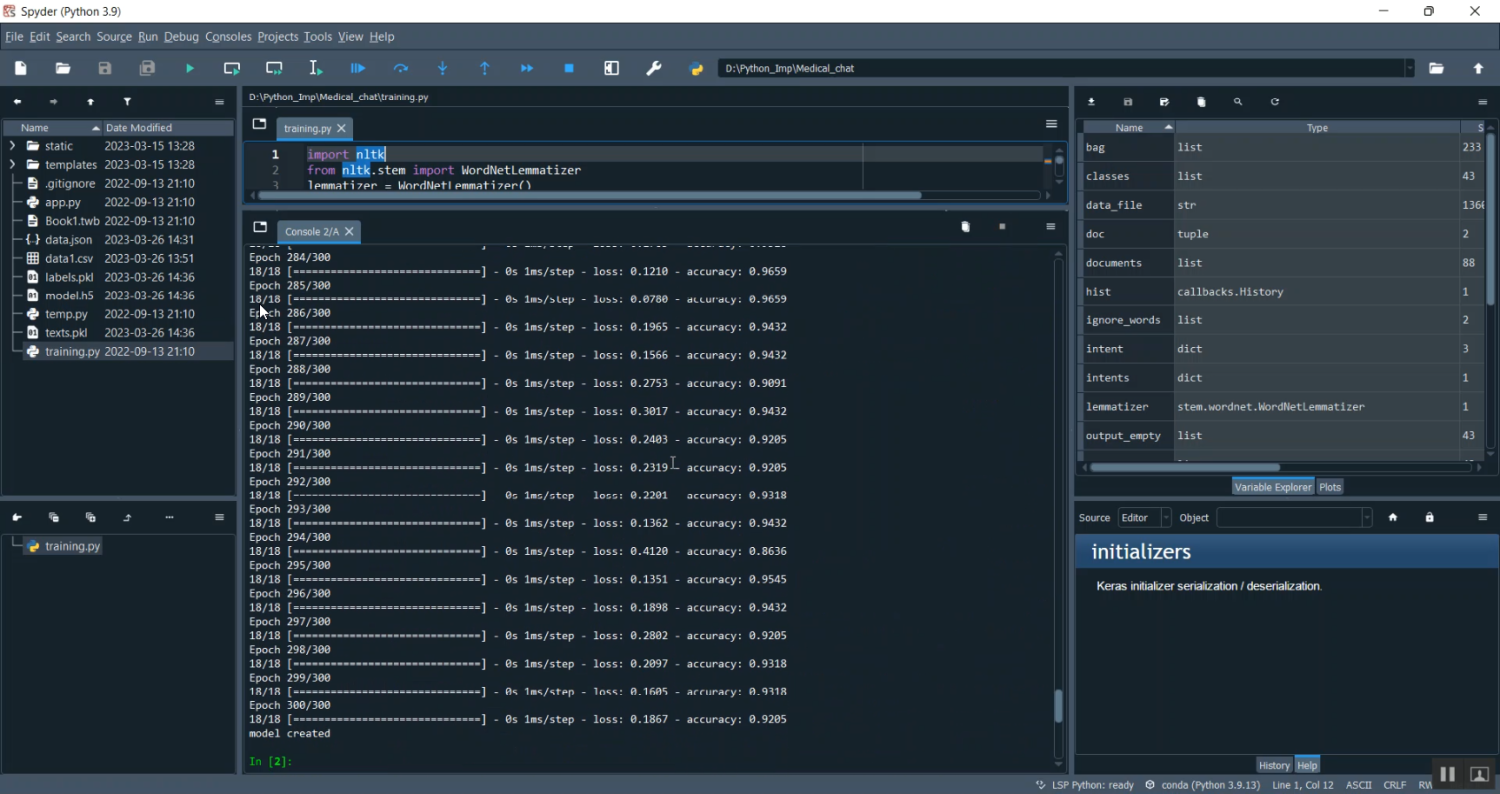
Task: Click the Import data icon in Variable Explorer
Action: [x=1091, y=102]
